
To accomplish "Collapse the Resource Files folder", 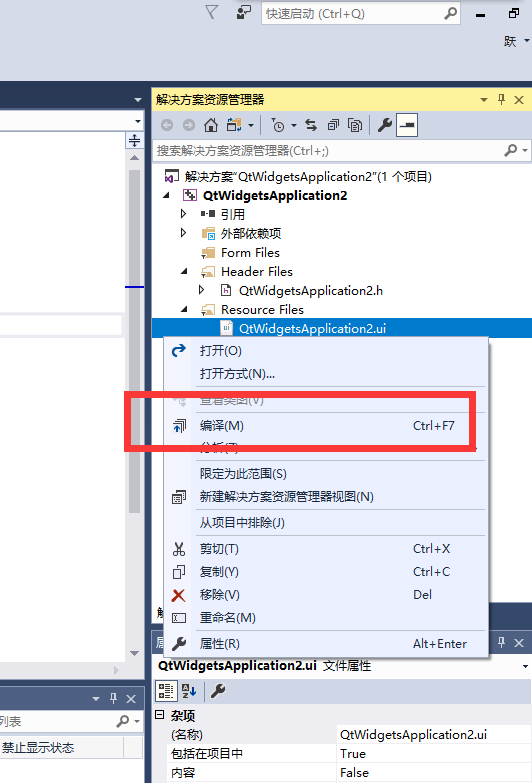I will [x=184, y=310].
